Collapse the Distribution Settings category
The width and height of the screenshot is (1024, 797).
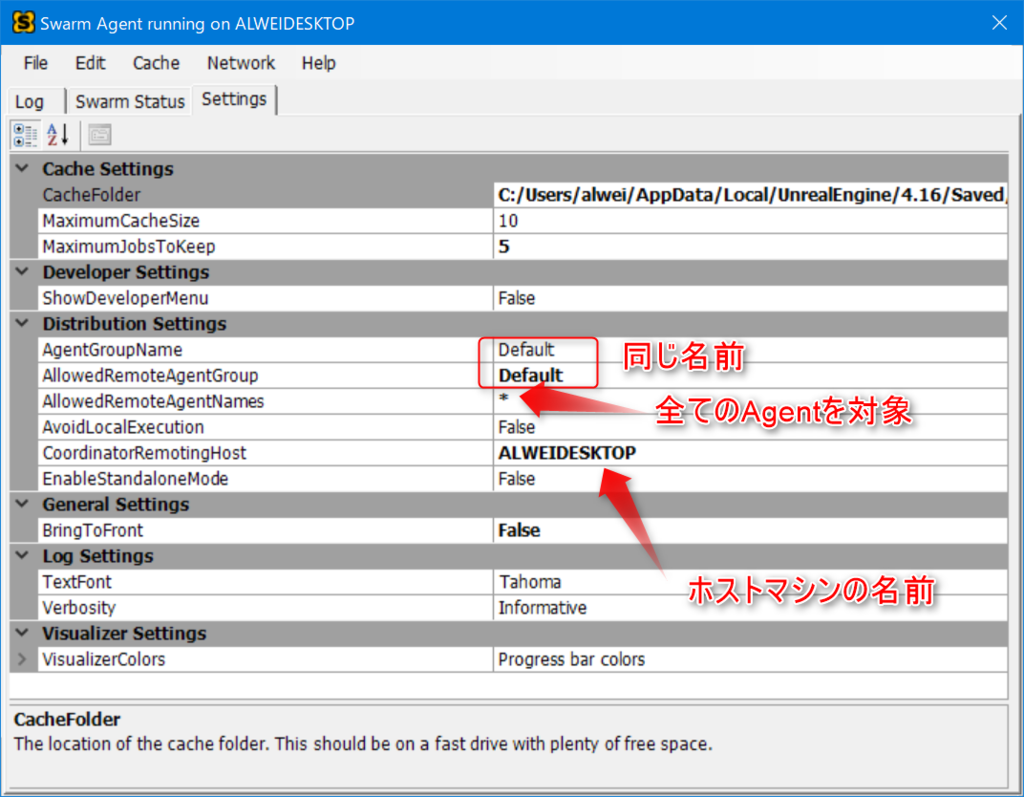(x=22, y=323)
